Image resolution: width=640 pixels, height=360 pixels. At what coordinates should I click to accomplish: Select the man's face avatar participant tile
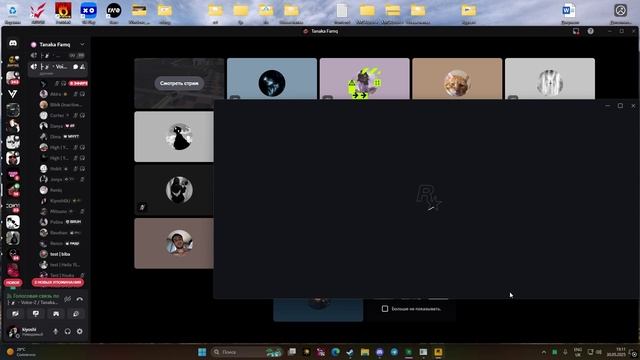(174, 243)
